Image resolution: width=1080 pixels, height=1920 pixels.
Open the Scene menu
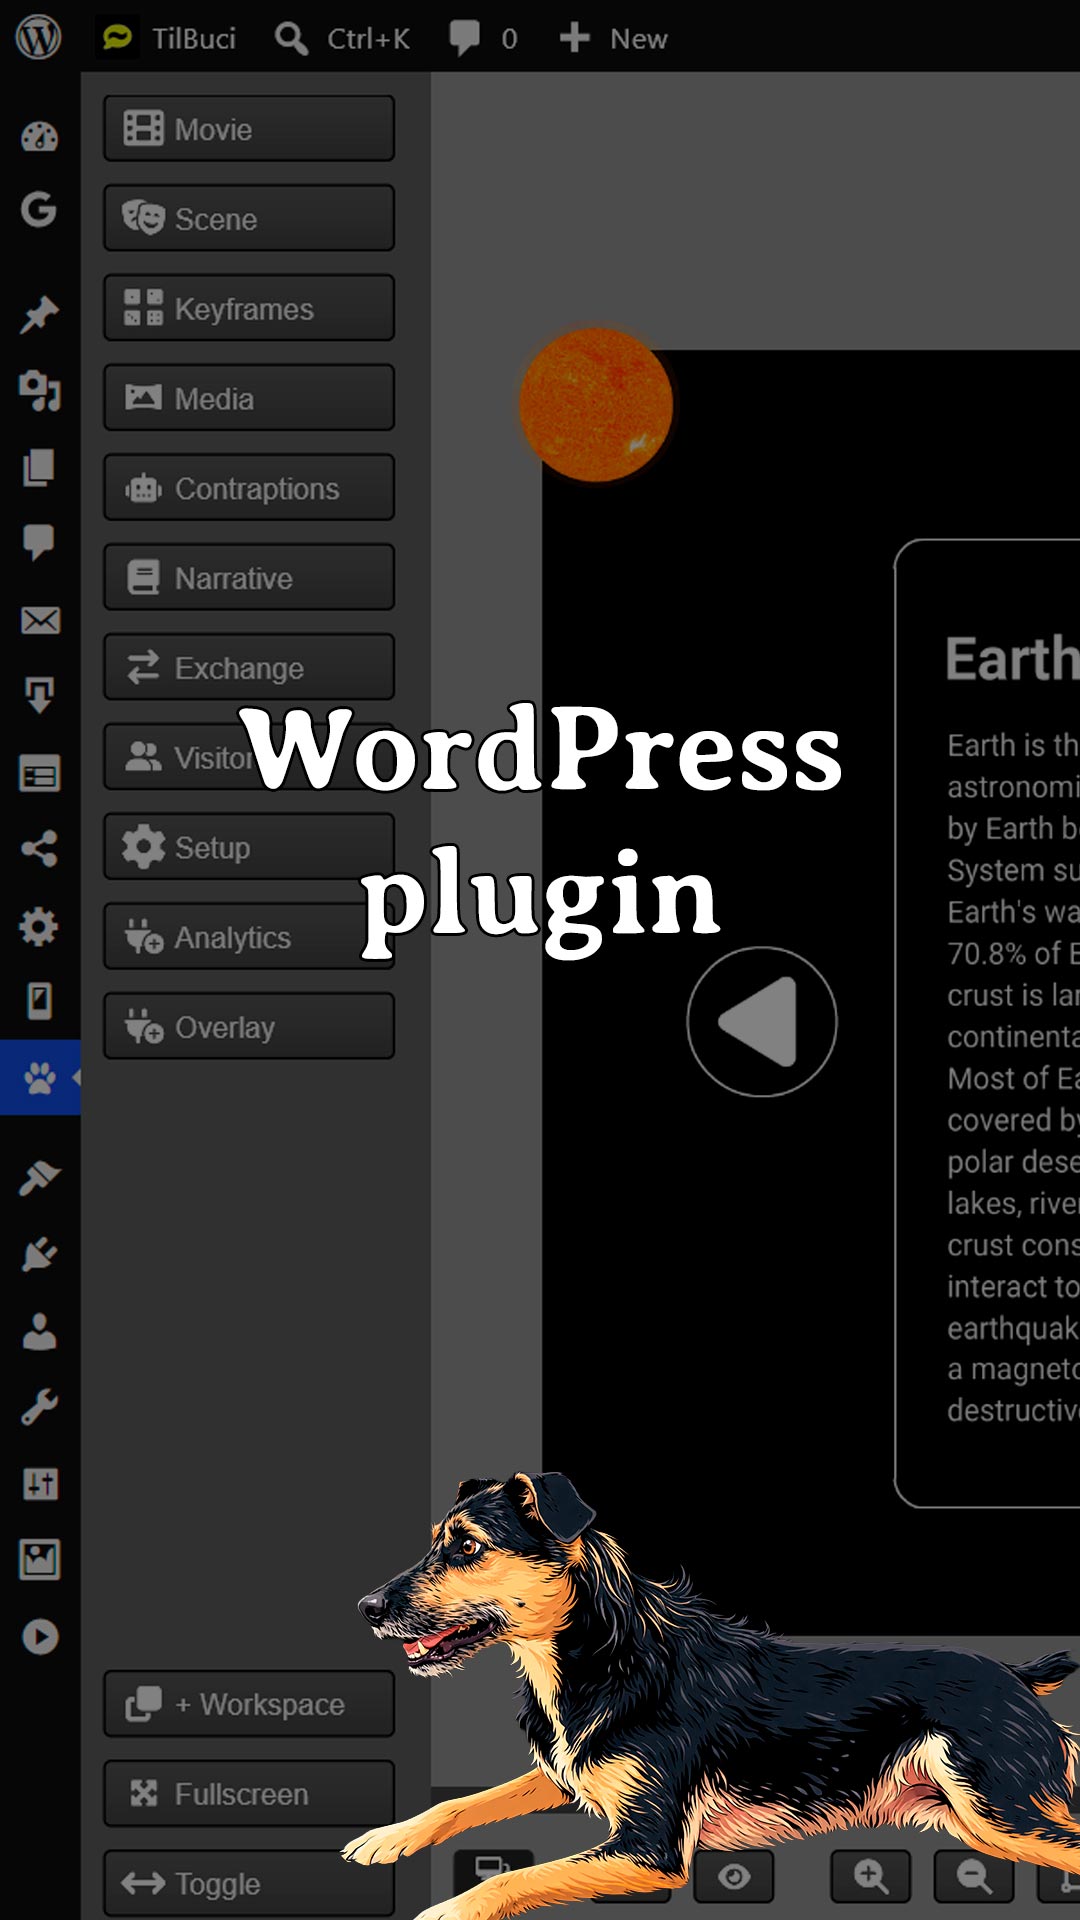[249, 218]
